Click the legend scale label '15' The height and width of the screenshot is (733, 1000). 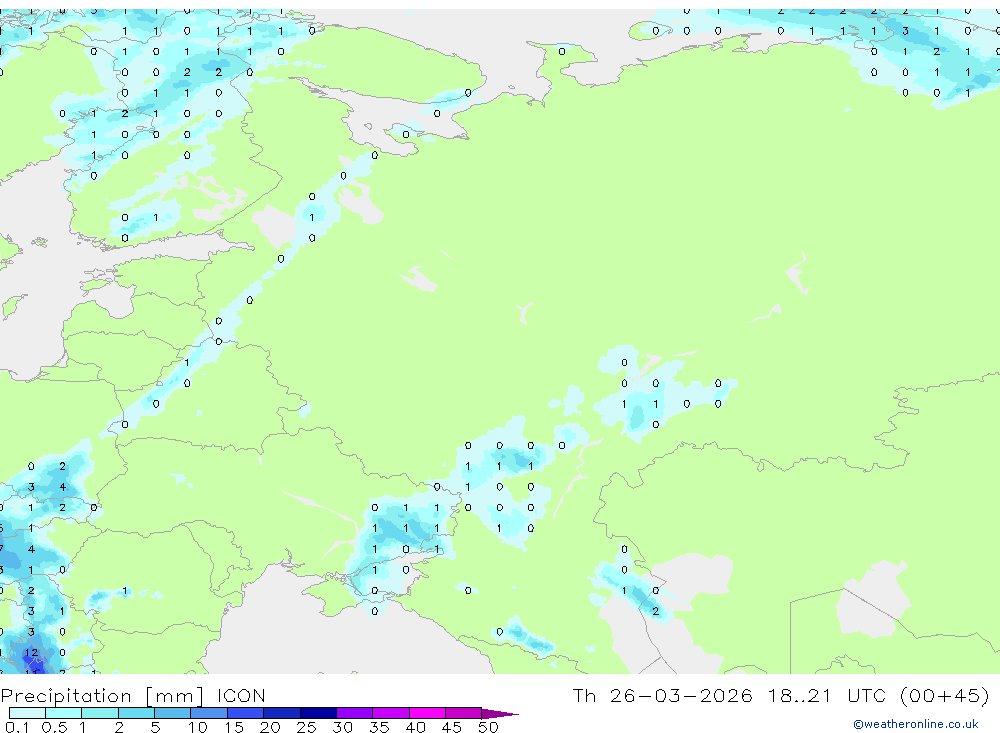(x=234, y=727)
